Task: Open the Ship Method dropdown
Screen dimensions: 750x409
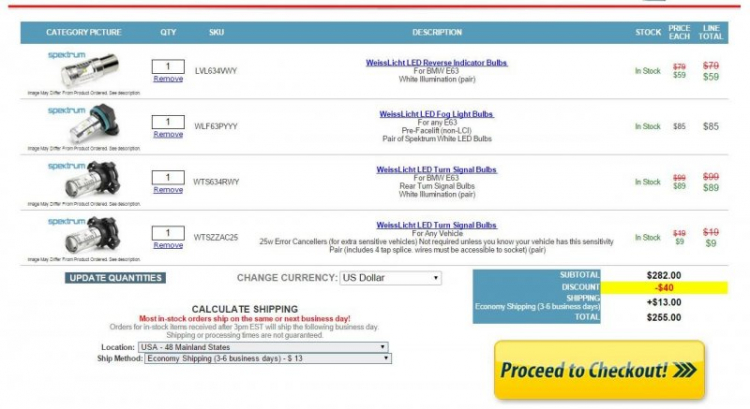Action: pyautogui.click(x=267, y=358)
